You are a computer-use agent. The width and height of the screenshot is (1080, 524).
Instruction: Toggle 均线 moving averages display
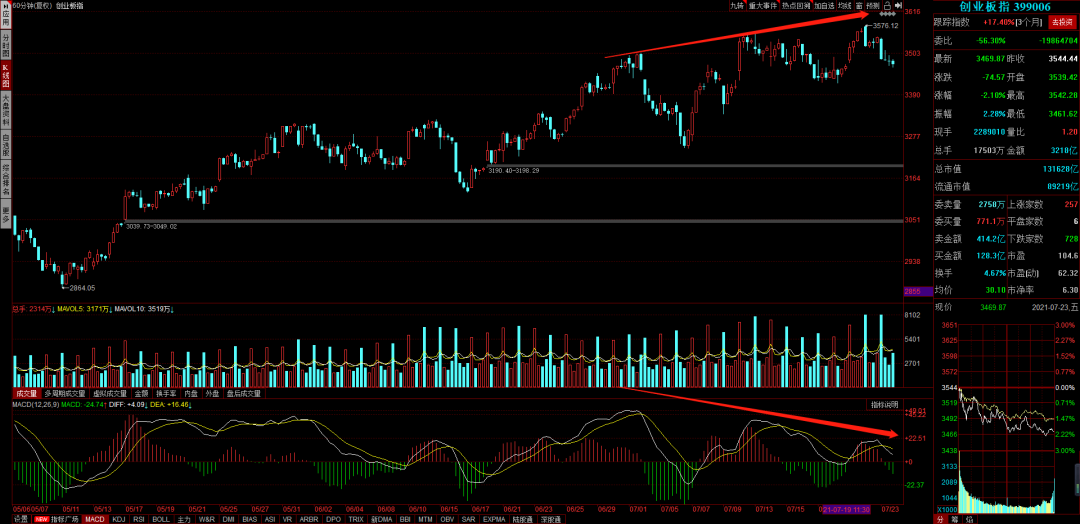point(845,6)
